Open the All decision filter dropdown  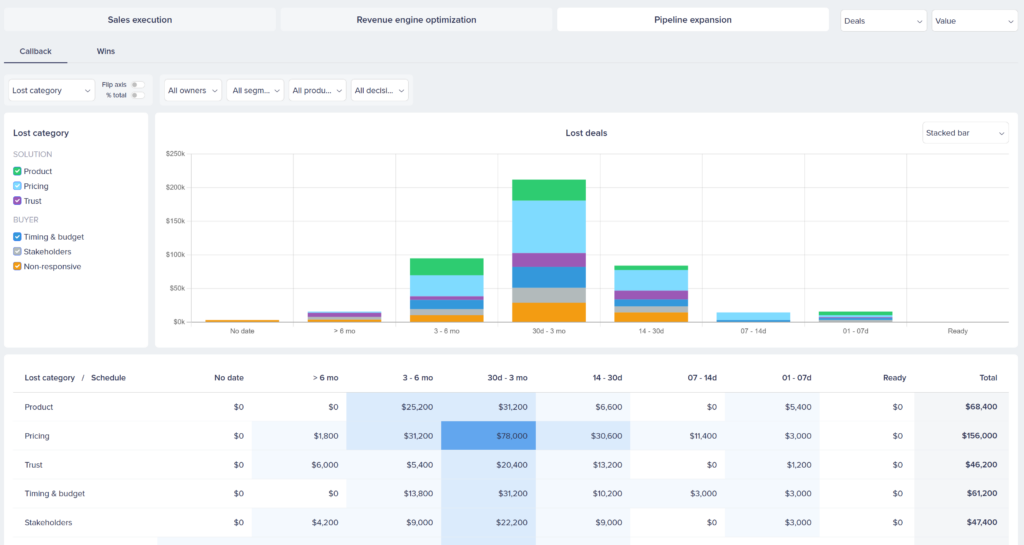click(x=380, y=90)
